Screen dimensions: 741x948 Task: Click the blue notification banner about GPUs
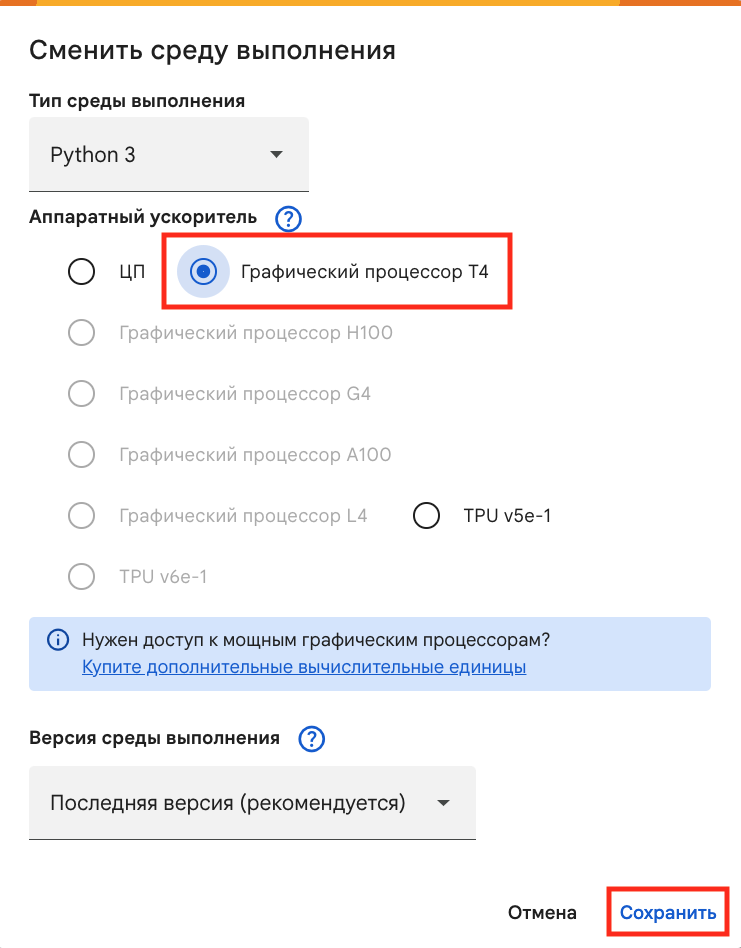[x=370, y=653]
